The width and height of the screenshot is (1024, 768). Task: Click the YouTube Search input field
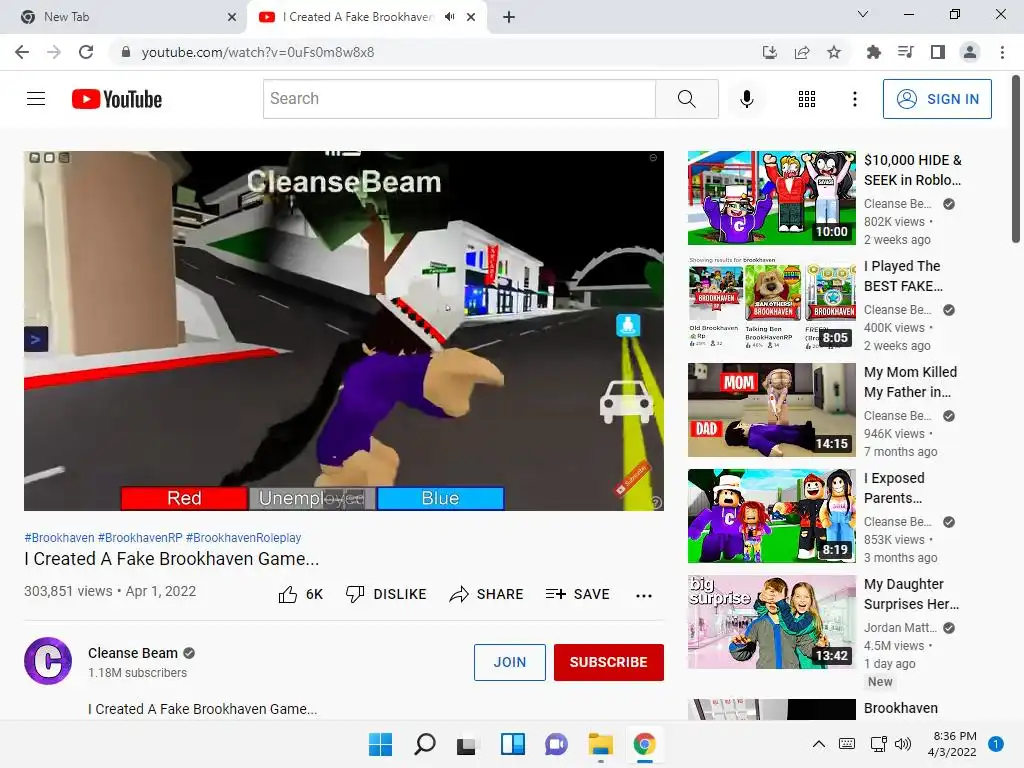459,99
